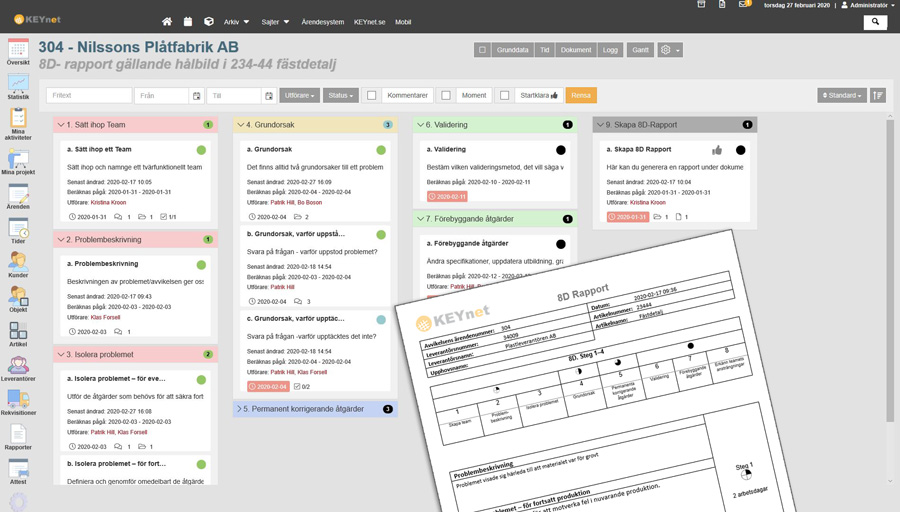Open the calendar icon in top navigation

(x=188, y=22)
